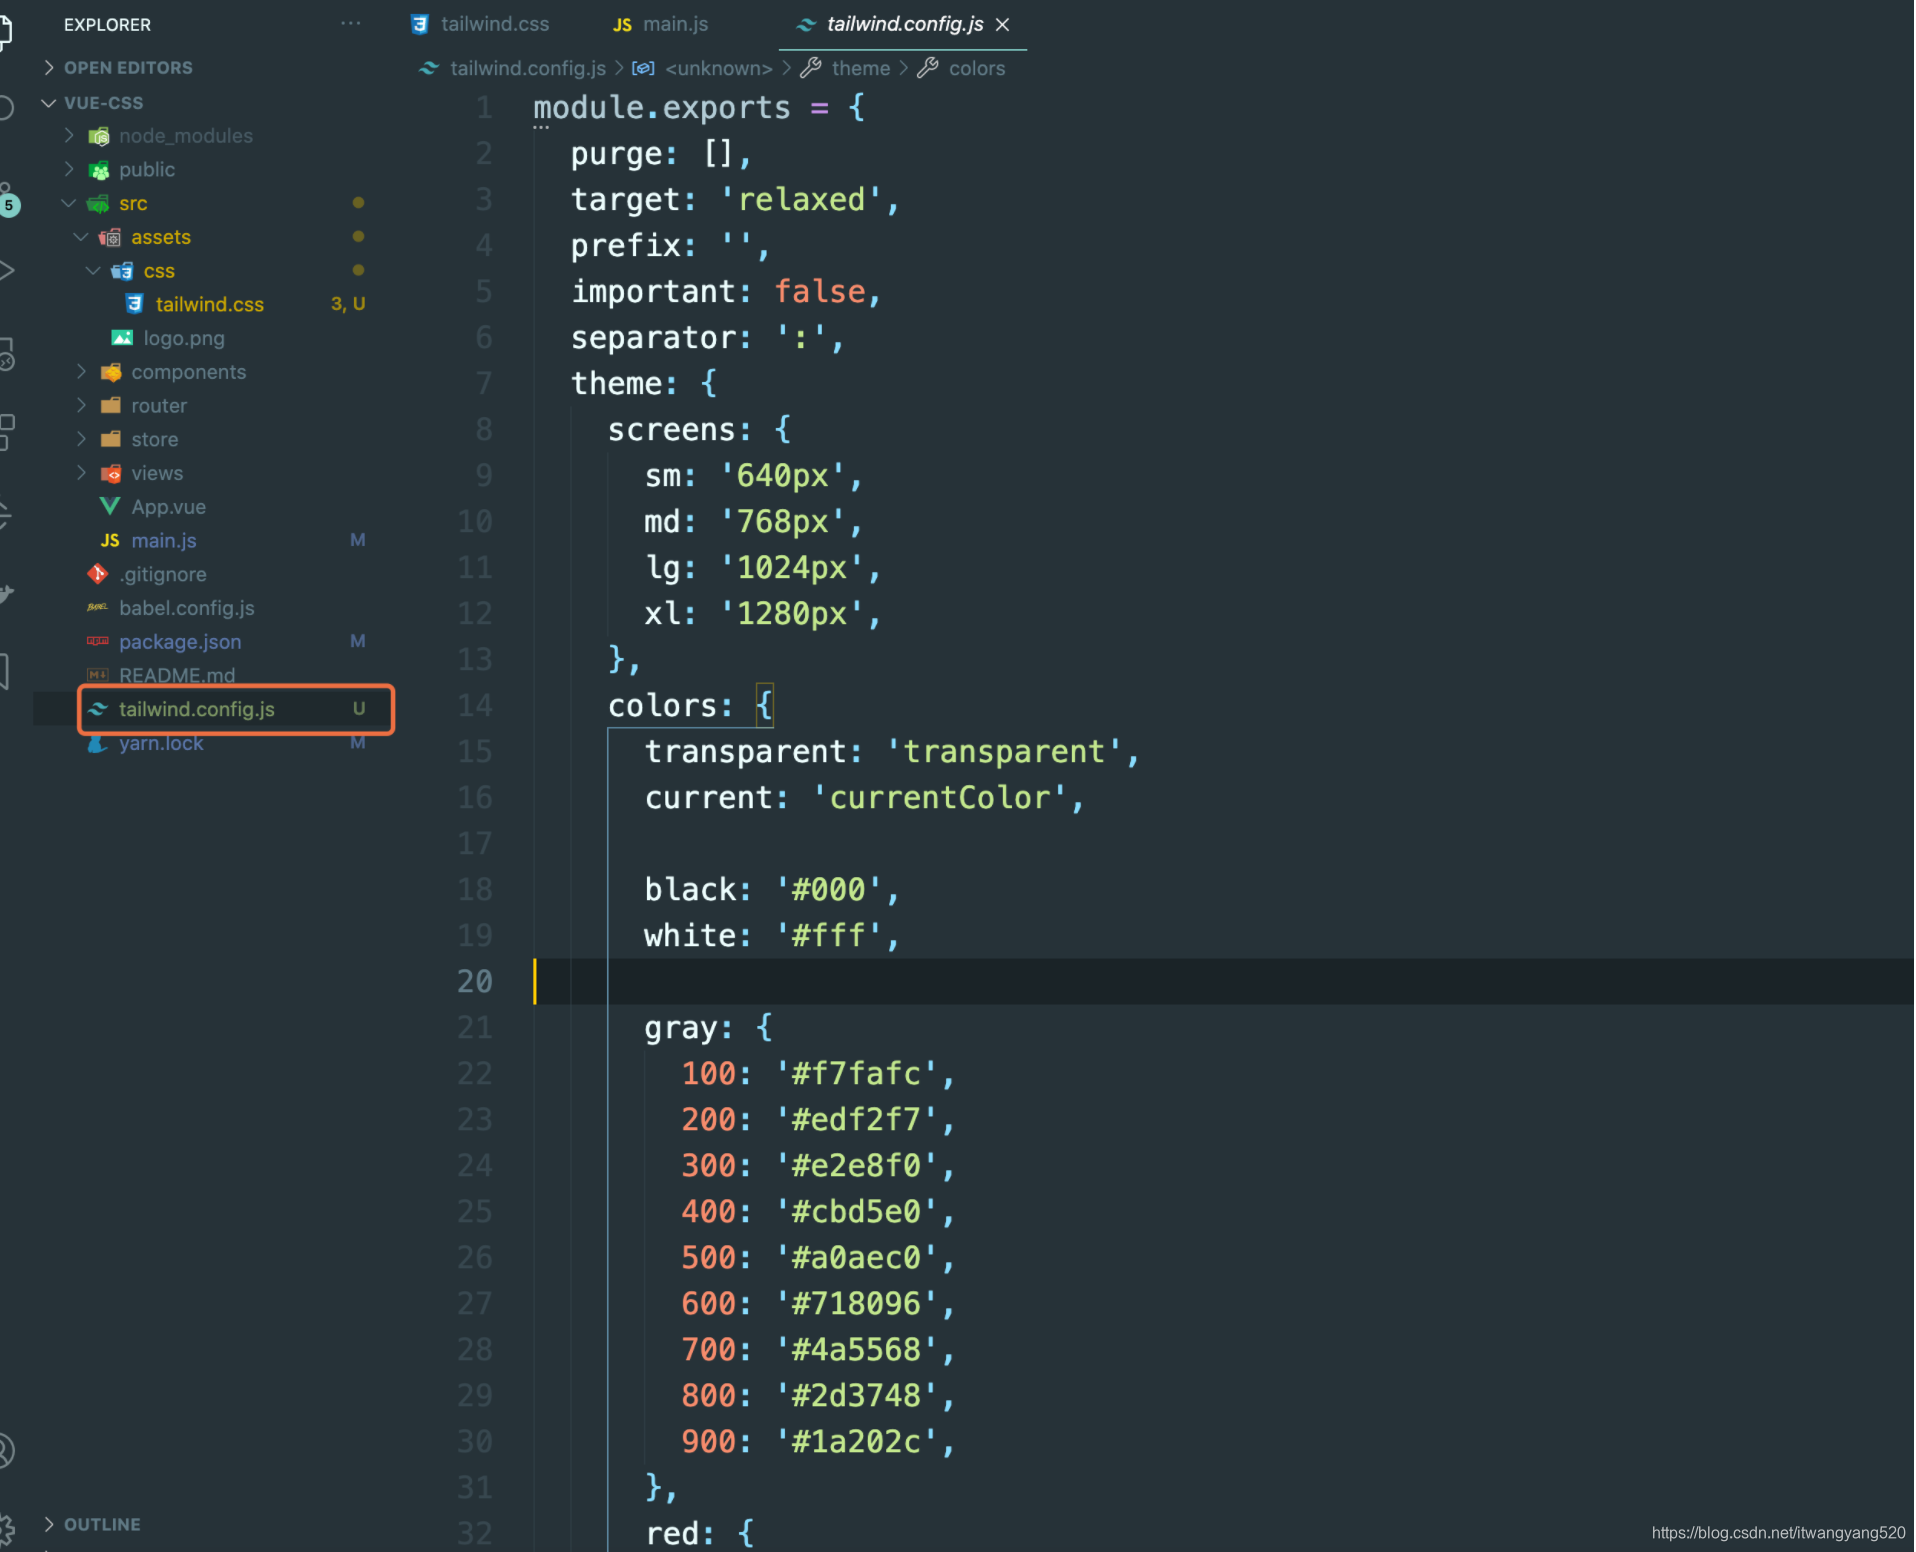Click the symbol icon before <unknown> breadcrumb
This screenshot has width=1916, height=1552.
644,68
